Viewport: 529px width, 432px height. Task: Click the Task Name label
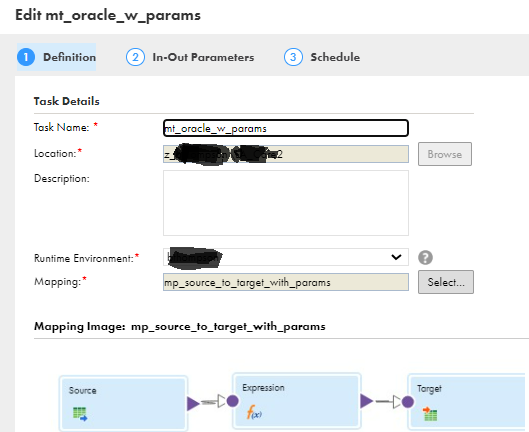(61, 127)
